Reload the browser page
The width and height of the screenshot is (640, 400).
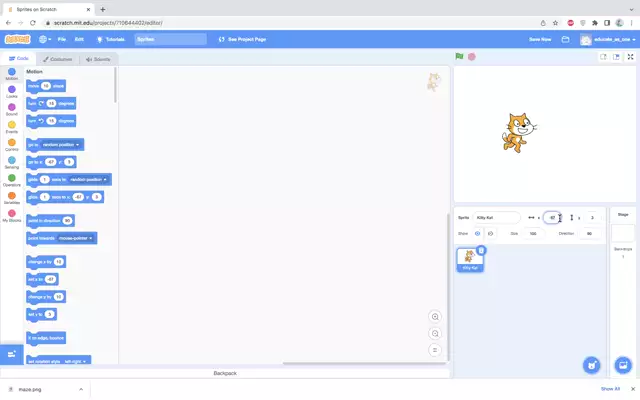pyautogui.click(x=33, y=23)
